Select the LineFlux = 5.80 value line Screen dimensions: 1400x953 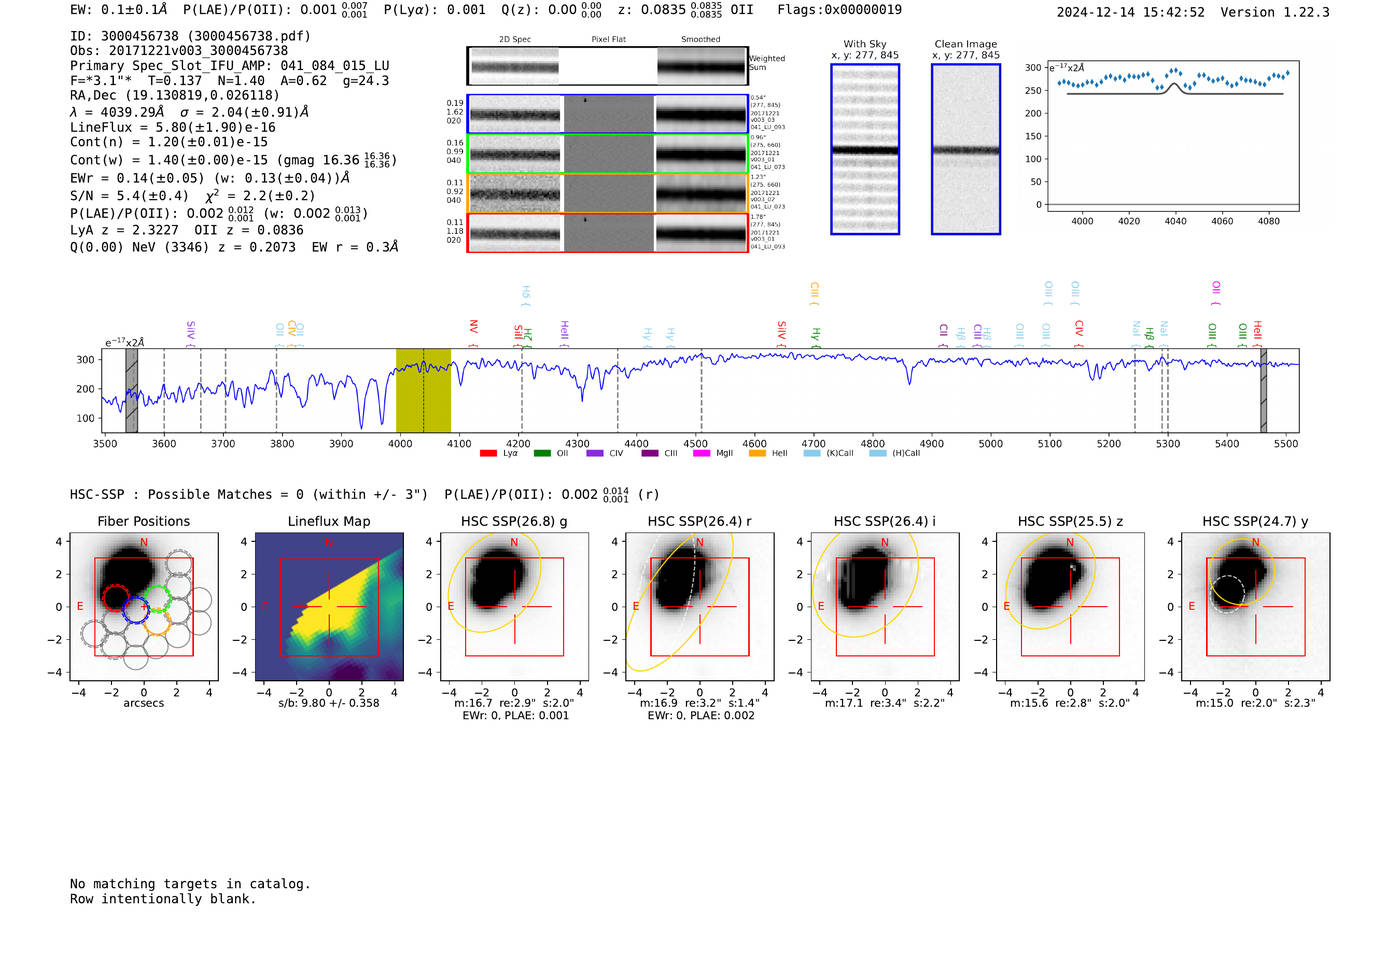click(x=173, y=128)
